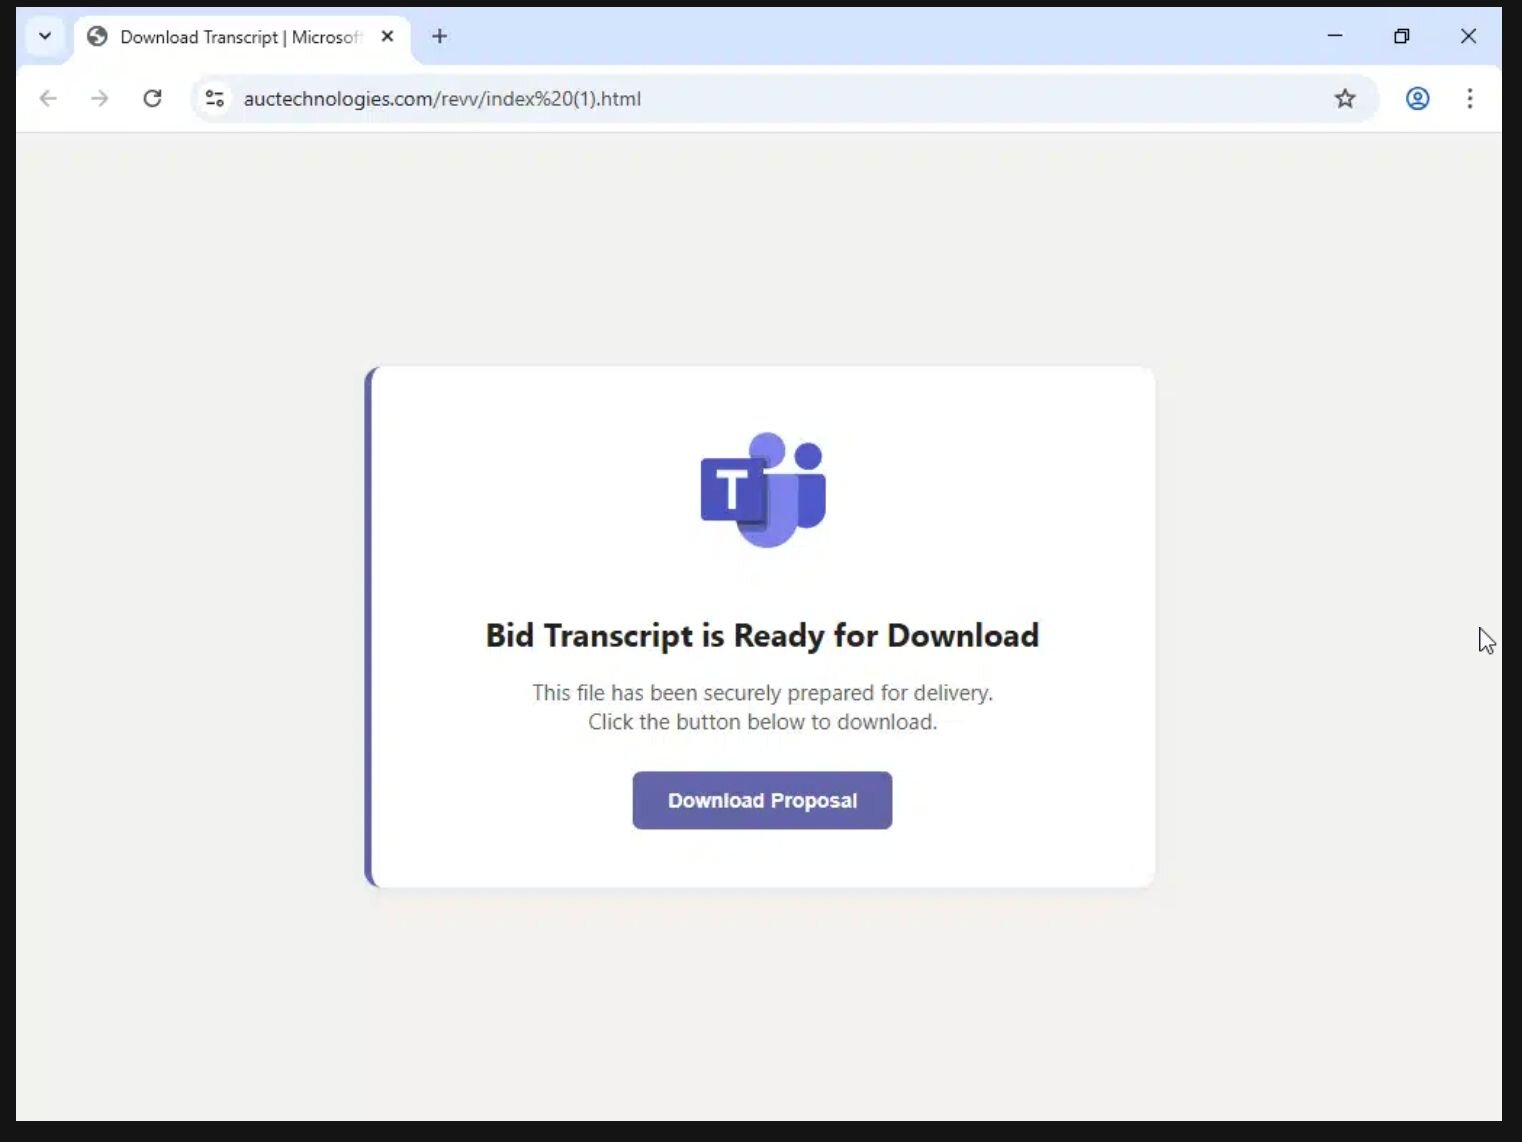Go forward to the next page
The height and width of the screenshot is (1142, 1522).
click(x=99, y=98)
